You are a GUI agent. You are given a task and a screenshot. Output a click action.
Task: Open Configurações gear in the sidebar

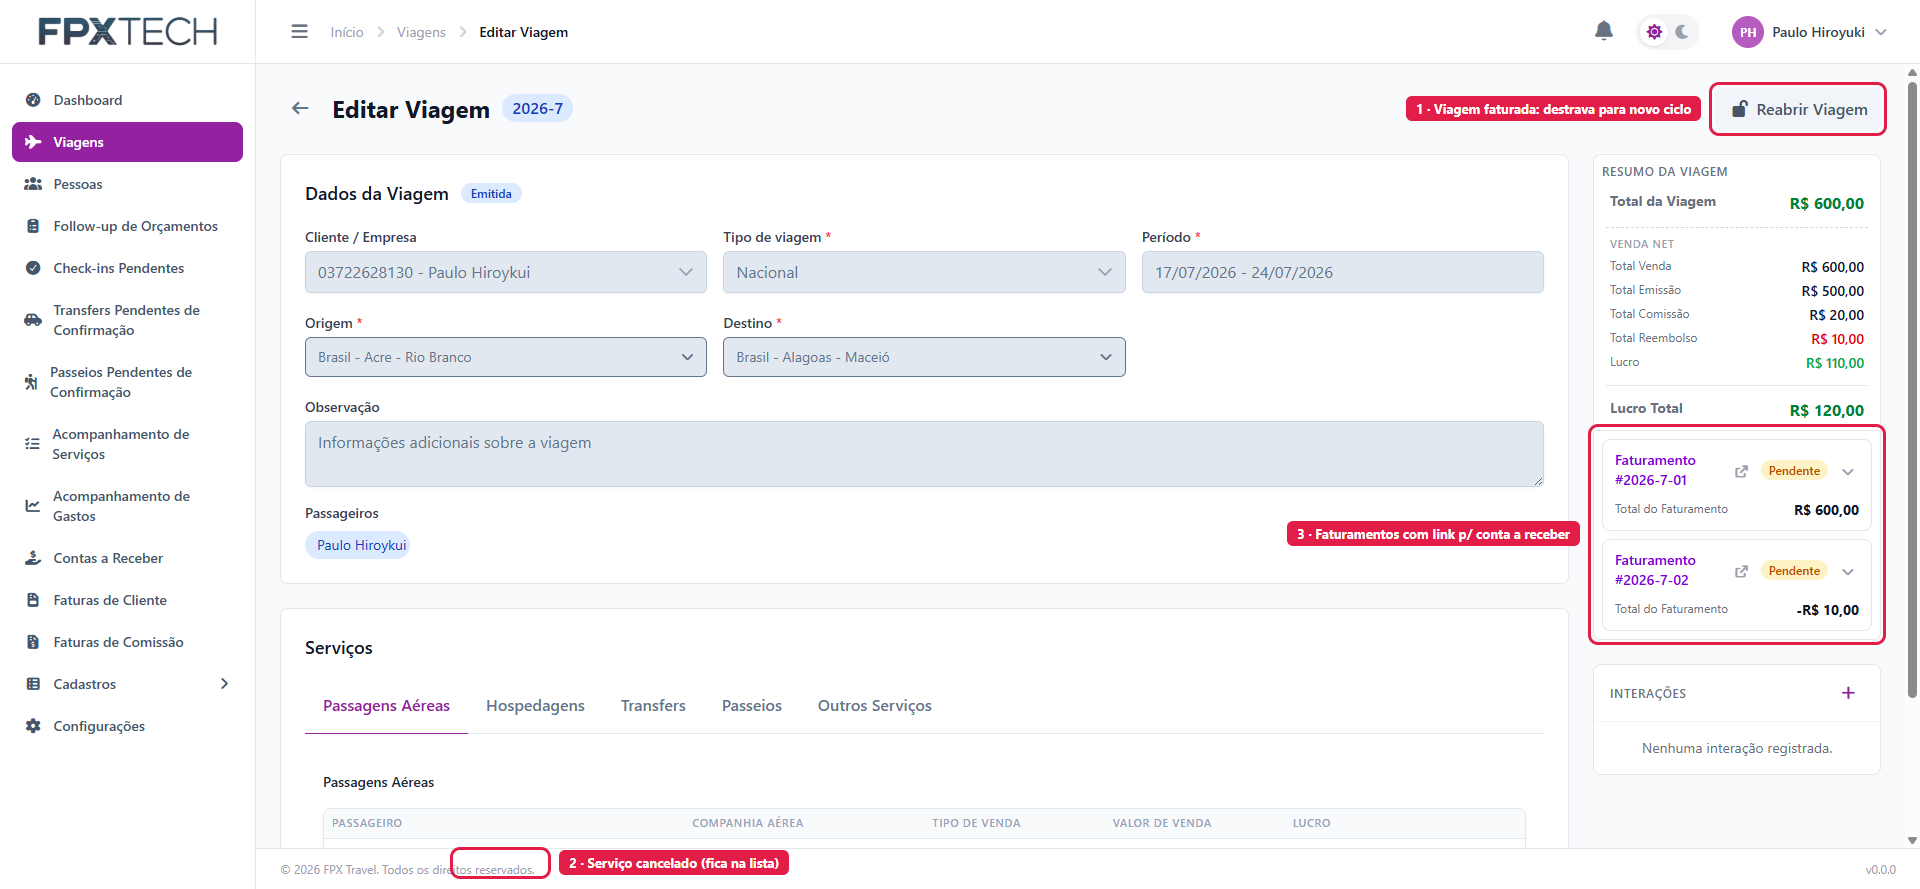click(33, 726)
